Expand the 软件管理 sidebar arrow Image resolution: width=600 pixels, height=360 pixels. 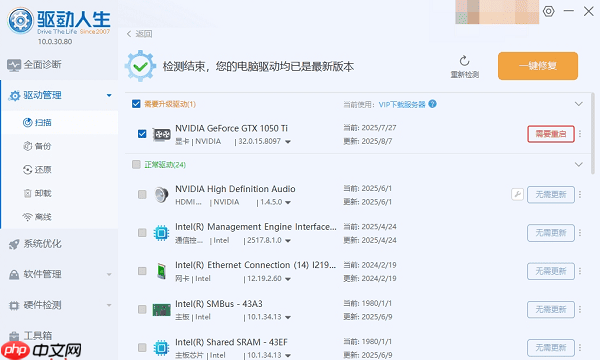click(109, 274)
